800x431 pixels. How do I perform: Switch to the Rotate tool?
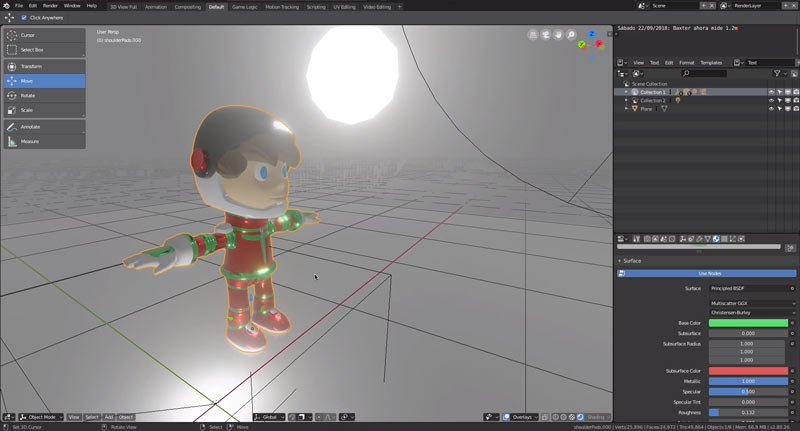[x=44, y=95]
